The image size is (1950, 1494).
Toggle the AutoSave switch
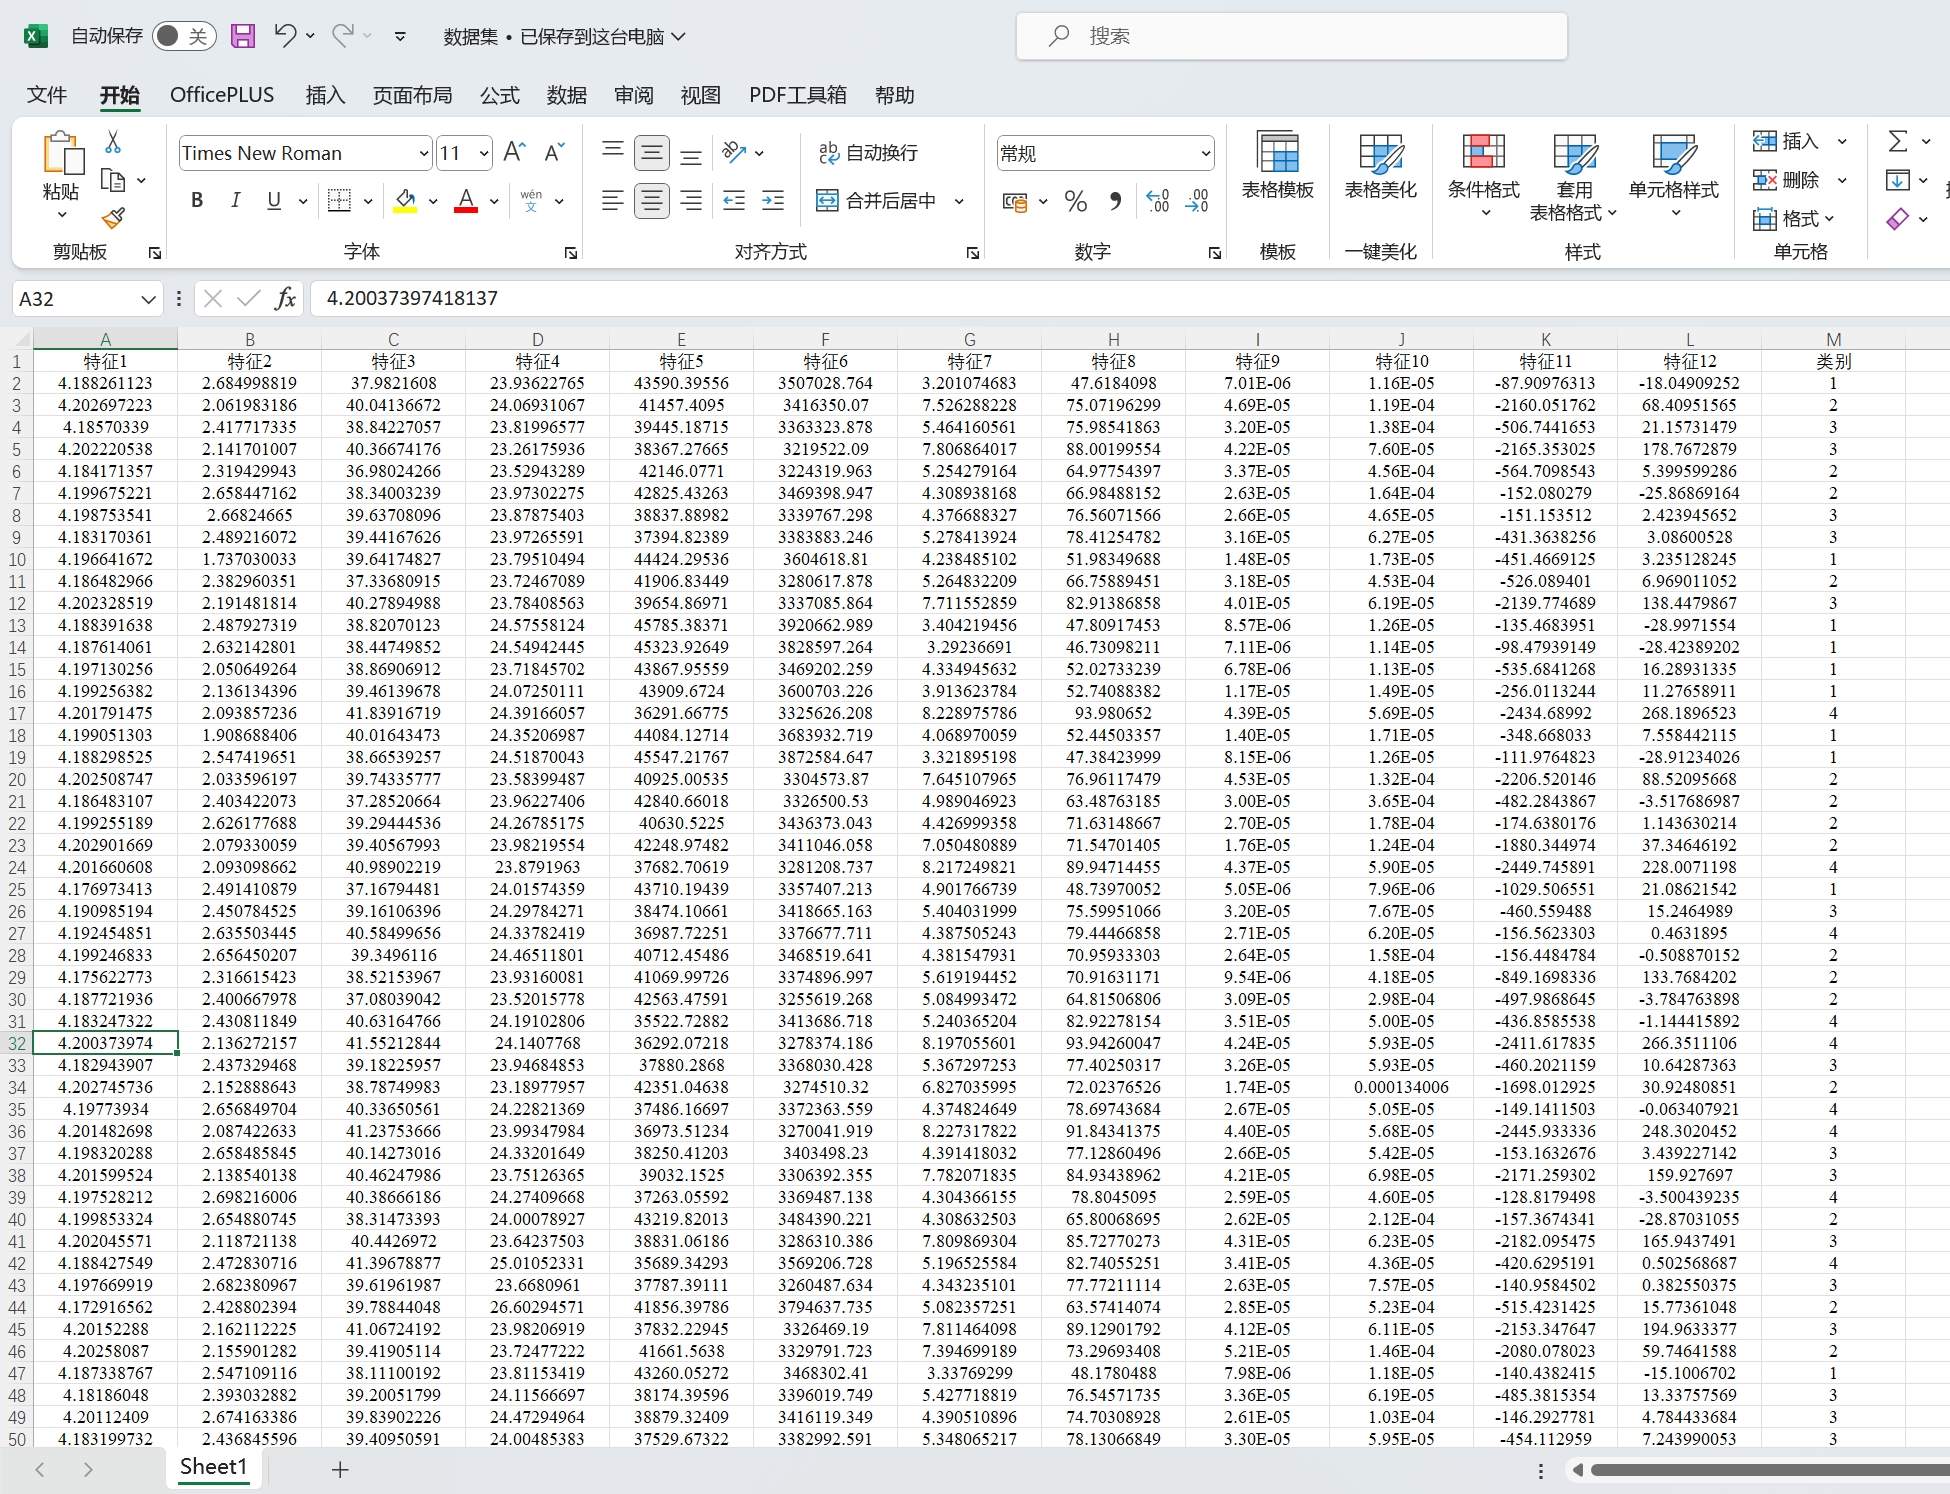pyautogui.click(x=184, y=36)
